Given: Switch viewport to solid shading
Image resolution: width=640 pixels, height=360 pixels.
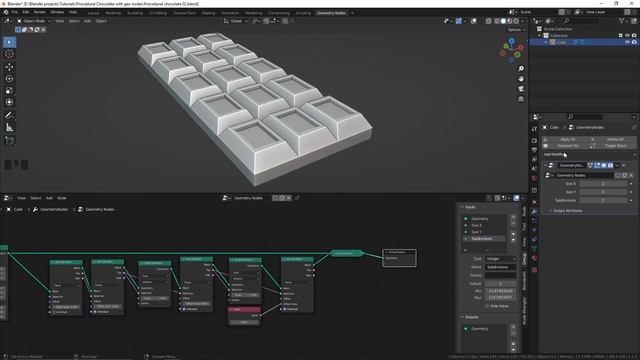Looking at the screenshot, I should coord(503,21).
